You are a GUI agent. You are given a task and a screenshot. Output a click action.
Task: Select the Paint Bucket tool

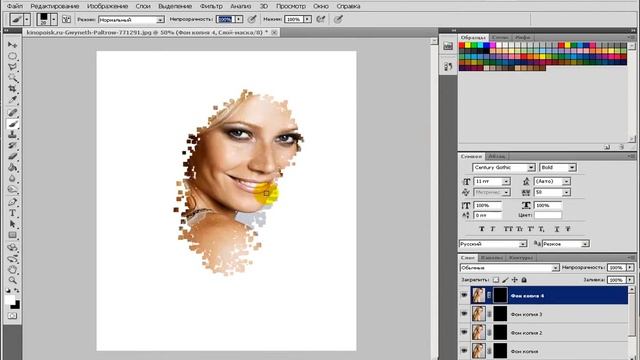click(x=12, y=168)
